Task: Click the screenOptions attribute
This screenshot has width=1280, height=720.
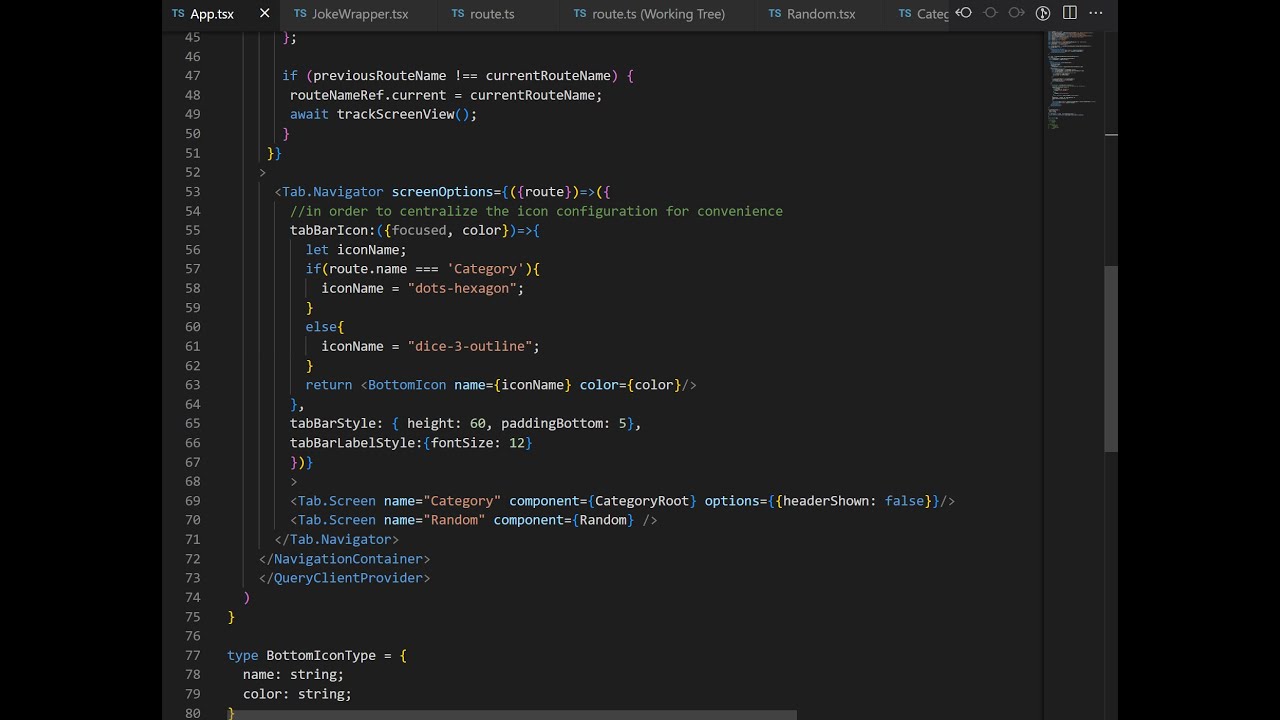Action: tap(442, 192)
